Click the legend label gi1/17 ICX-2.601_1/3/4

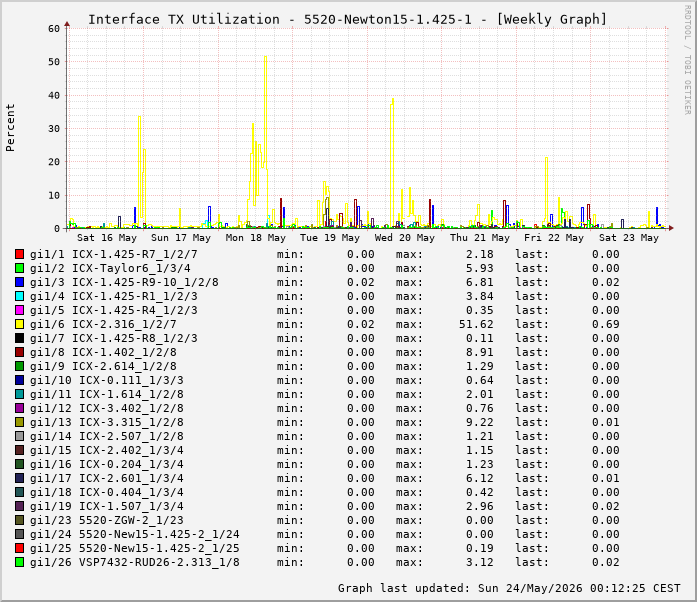tap(107, 478)
